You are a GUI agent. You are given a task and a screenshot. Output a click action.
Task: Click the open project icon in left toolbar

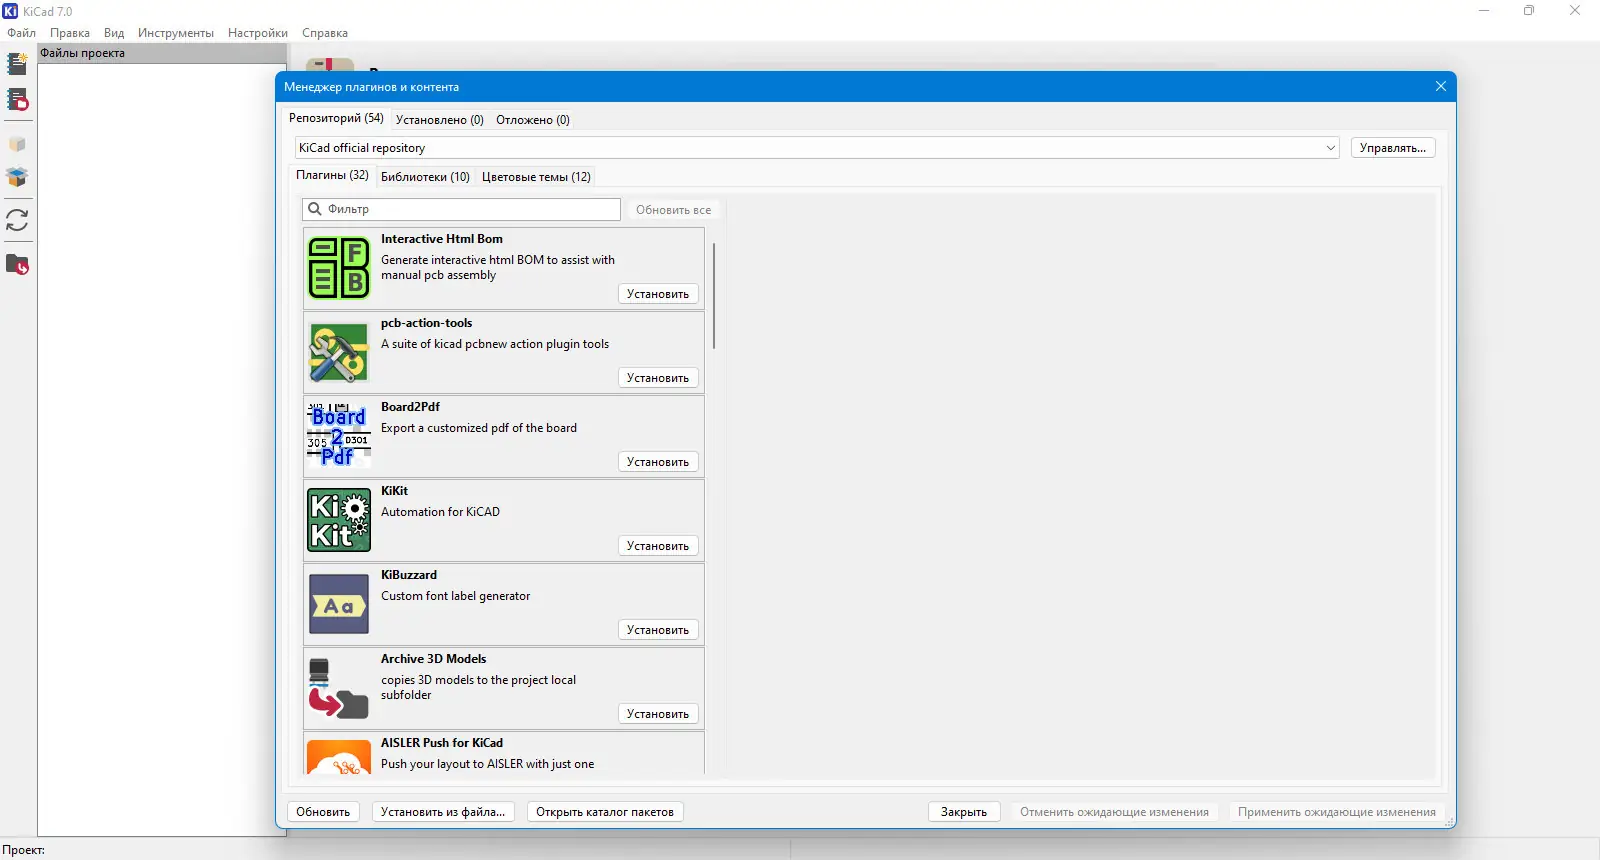(17, 100)
